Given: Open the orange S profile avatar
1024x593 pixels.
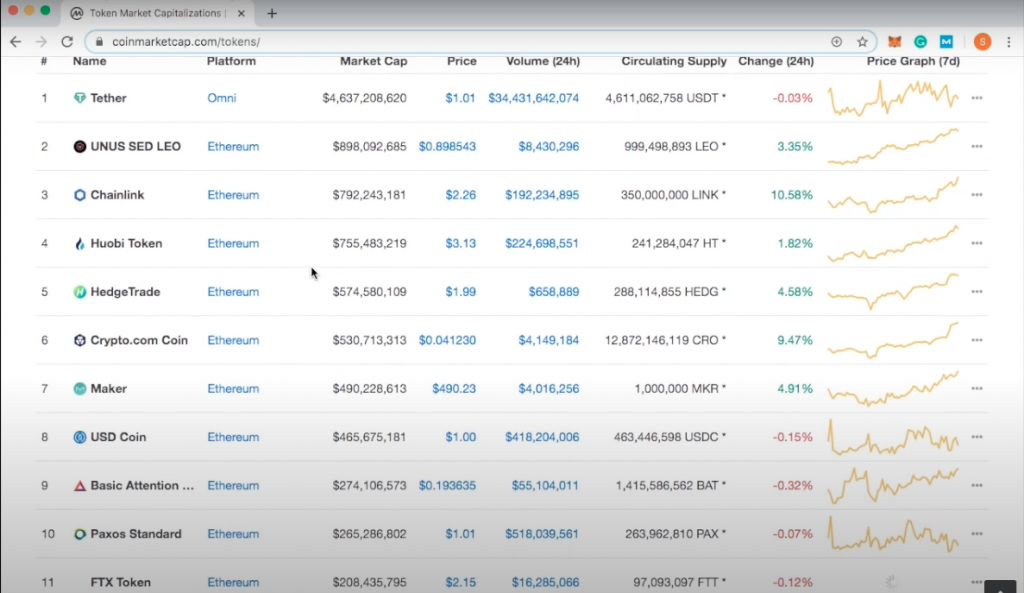Looking at the screenshot, I should coord(982,42).
